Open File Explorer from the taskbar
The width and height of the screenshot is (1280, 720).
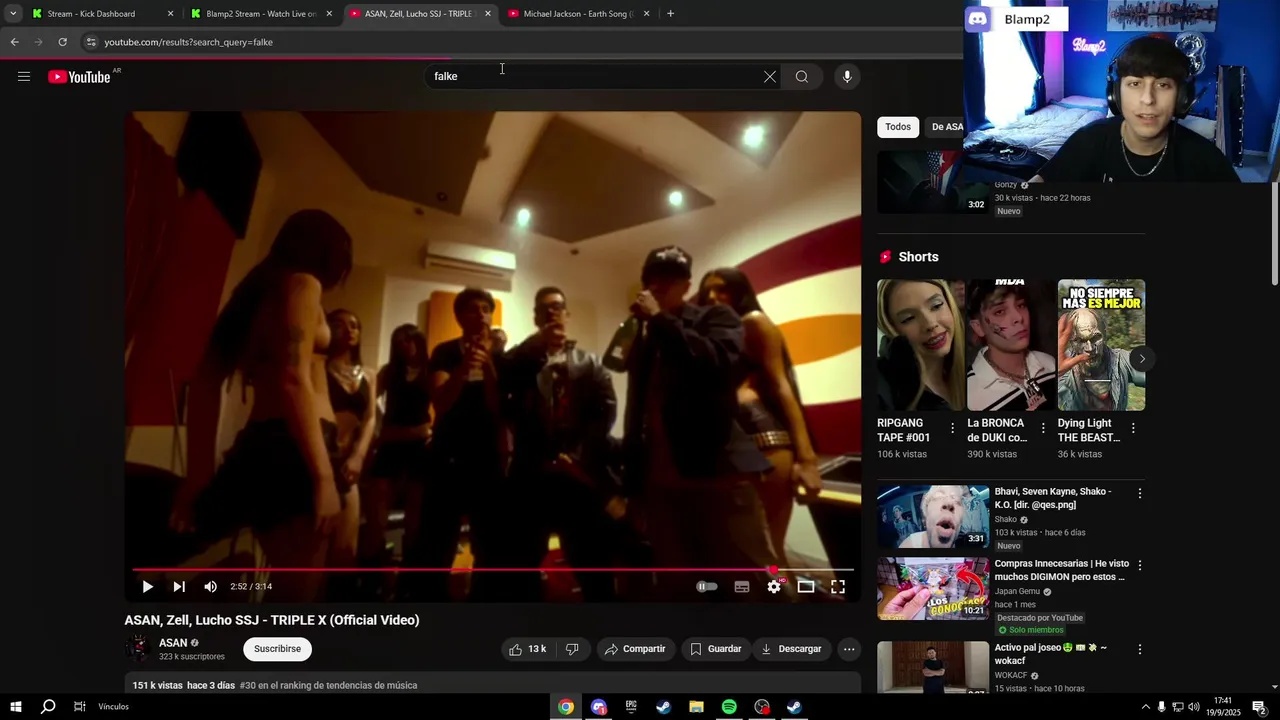696,707
